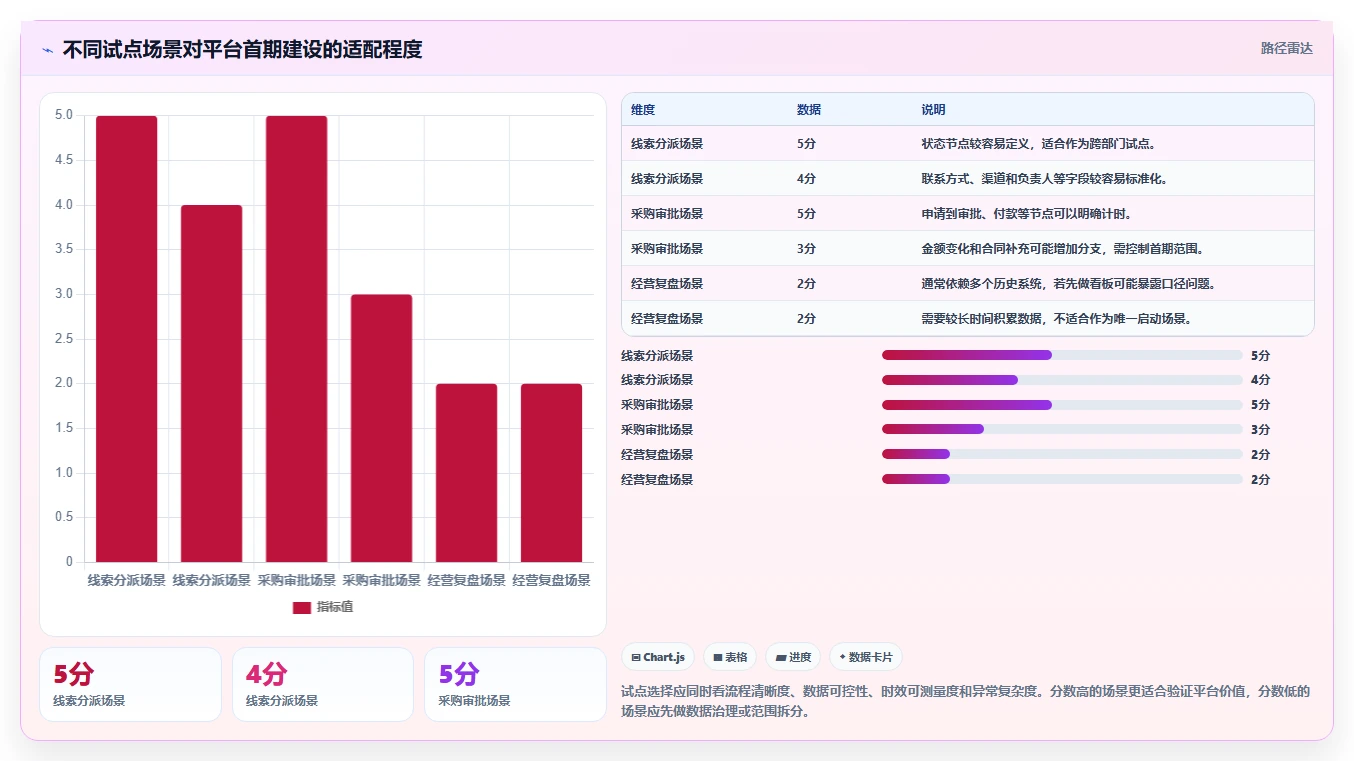The width and height of the screenshot is (1354, 761).
Task: Select the Chart.js tag chip
Action: (x=658, y=657)
